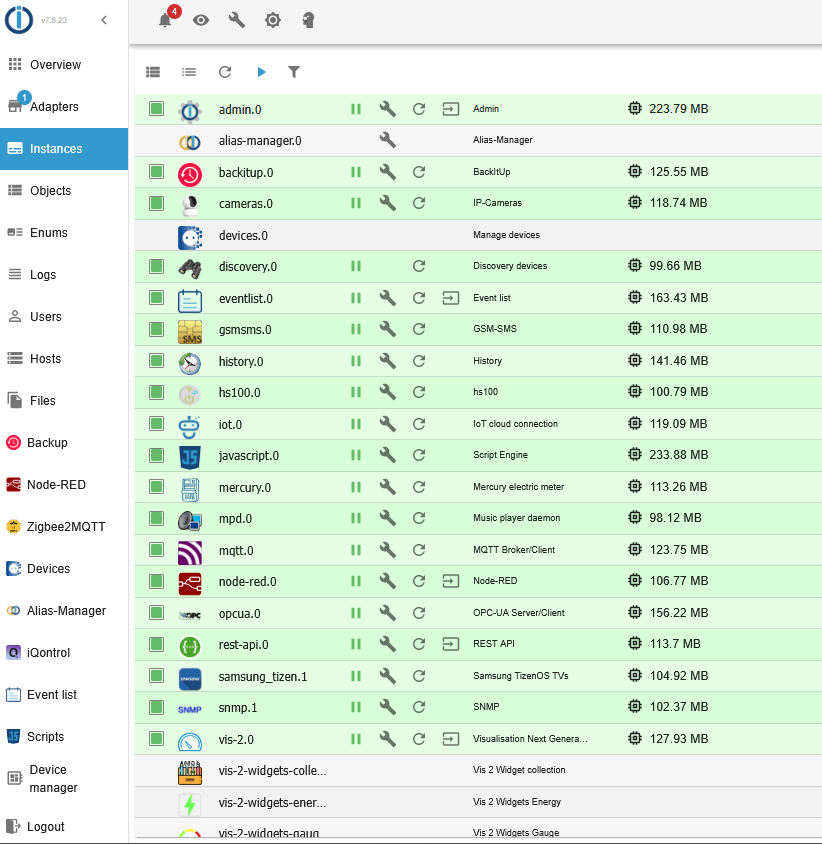This screenshot has width=822, height=844.
Task: Open the Scripts sidebar entry
Action: pos(64,736)
